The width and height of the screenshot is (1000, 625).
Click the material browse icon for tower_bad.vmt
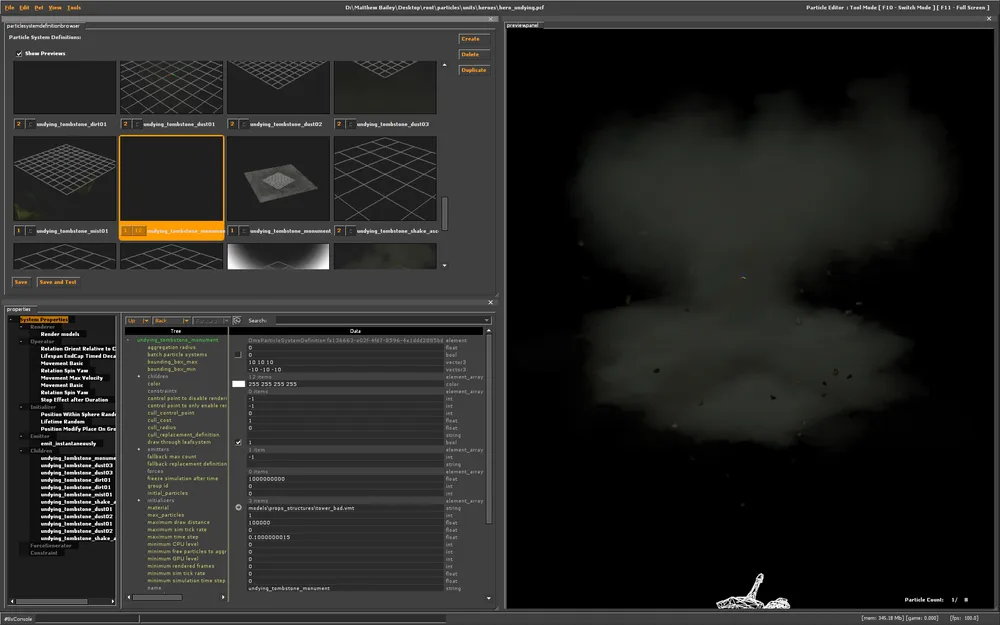tap(237, 508)
